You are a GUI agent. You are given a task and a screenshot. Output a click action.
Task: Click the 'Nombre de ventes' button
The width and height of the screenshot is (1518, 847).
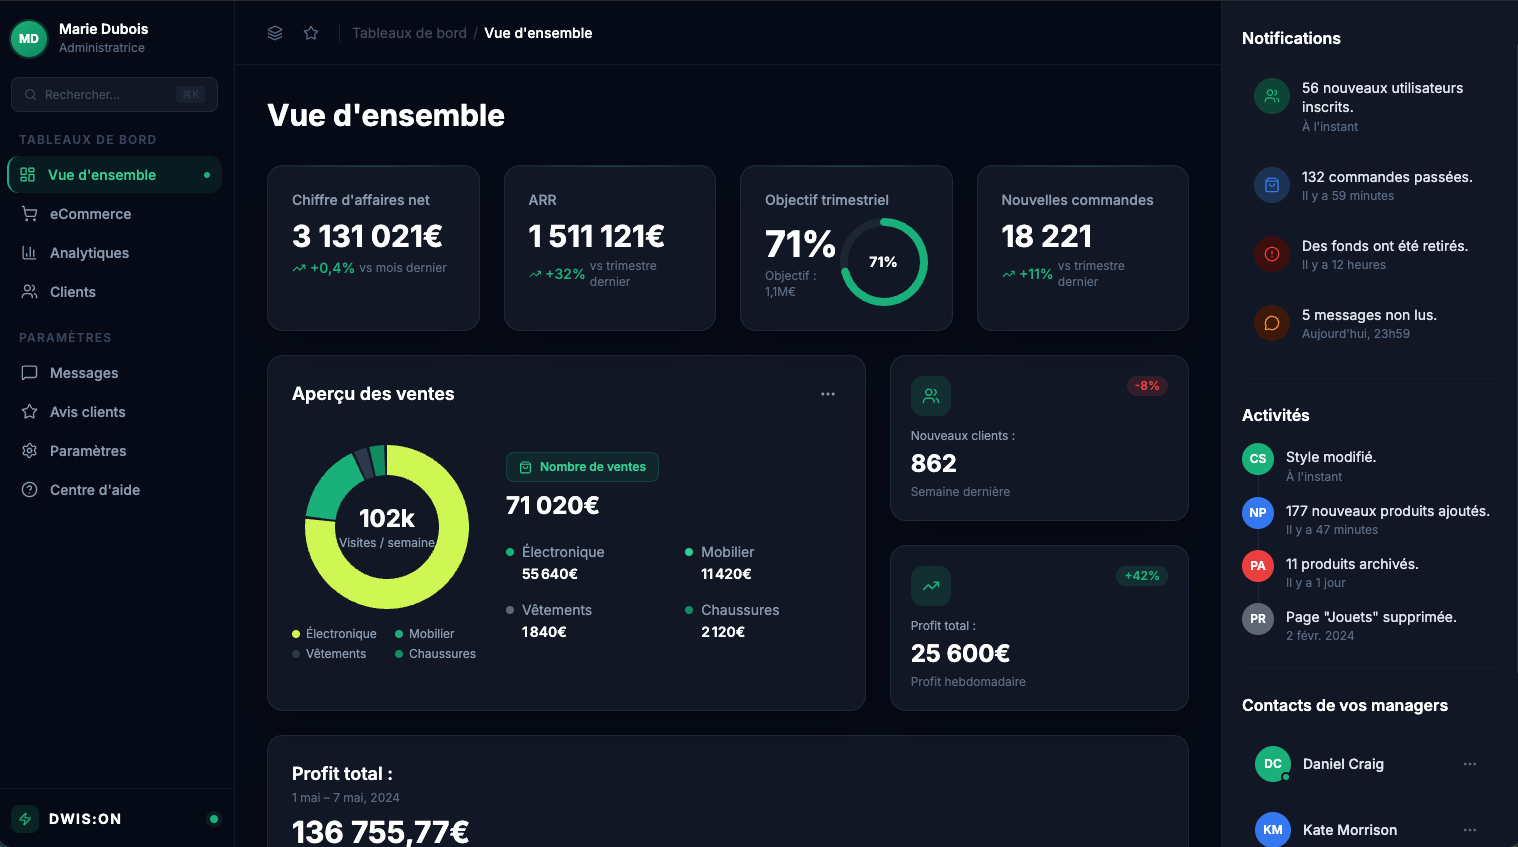point(582,466)
